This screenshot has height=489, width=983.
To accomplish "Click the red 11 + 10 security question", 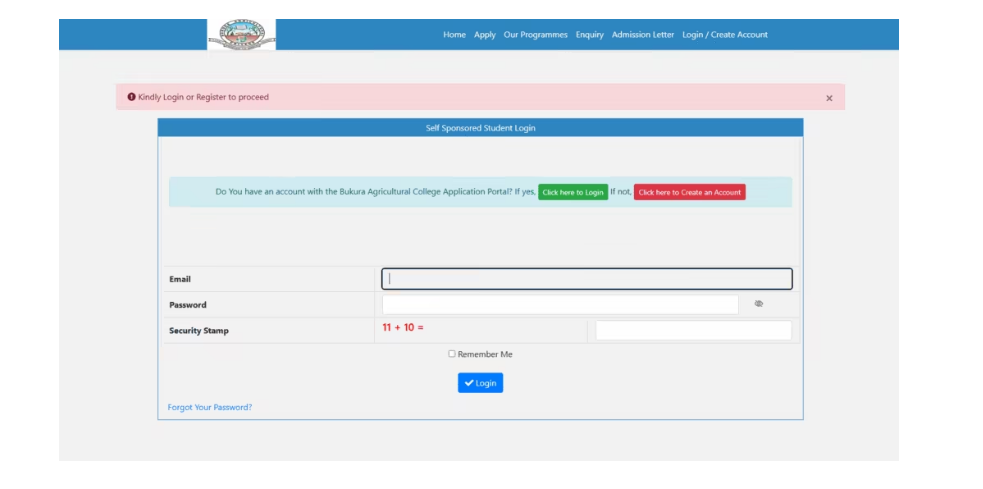I will tap(403, 328).
